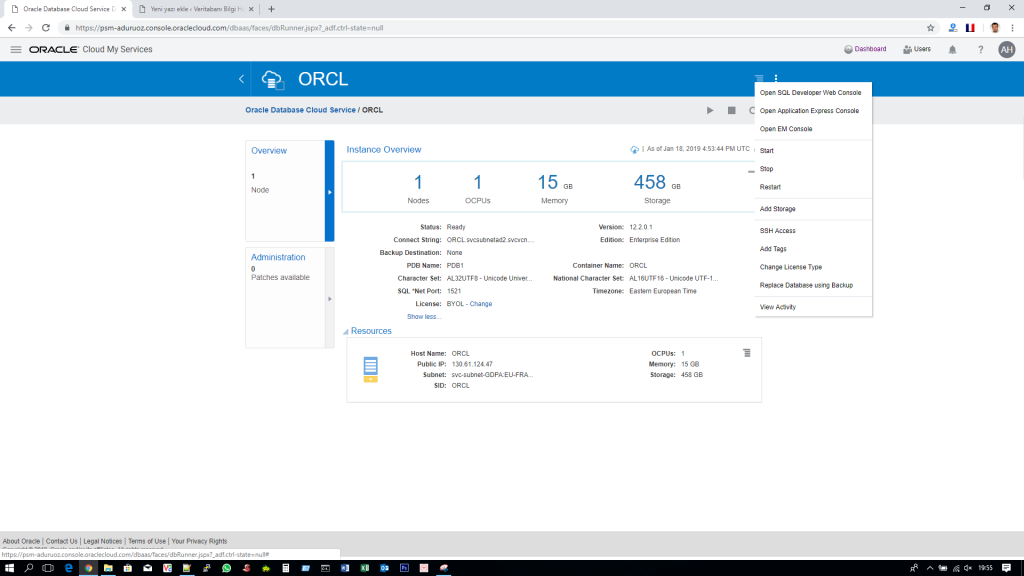Open Windows taskbar search
Screen dimensions: 1024x576
[29, 568]
